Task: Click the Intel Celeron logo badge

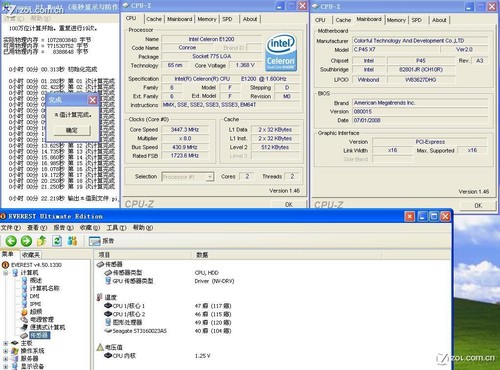Action: click(x=281, y=52)
